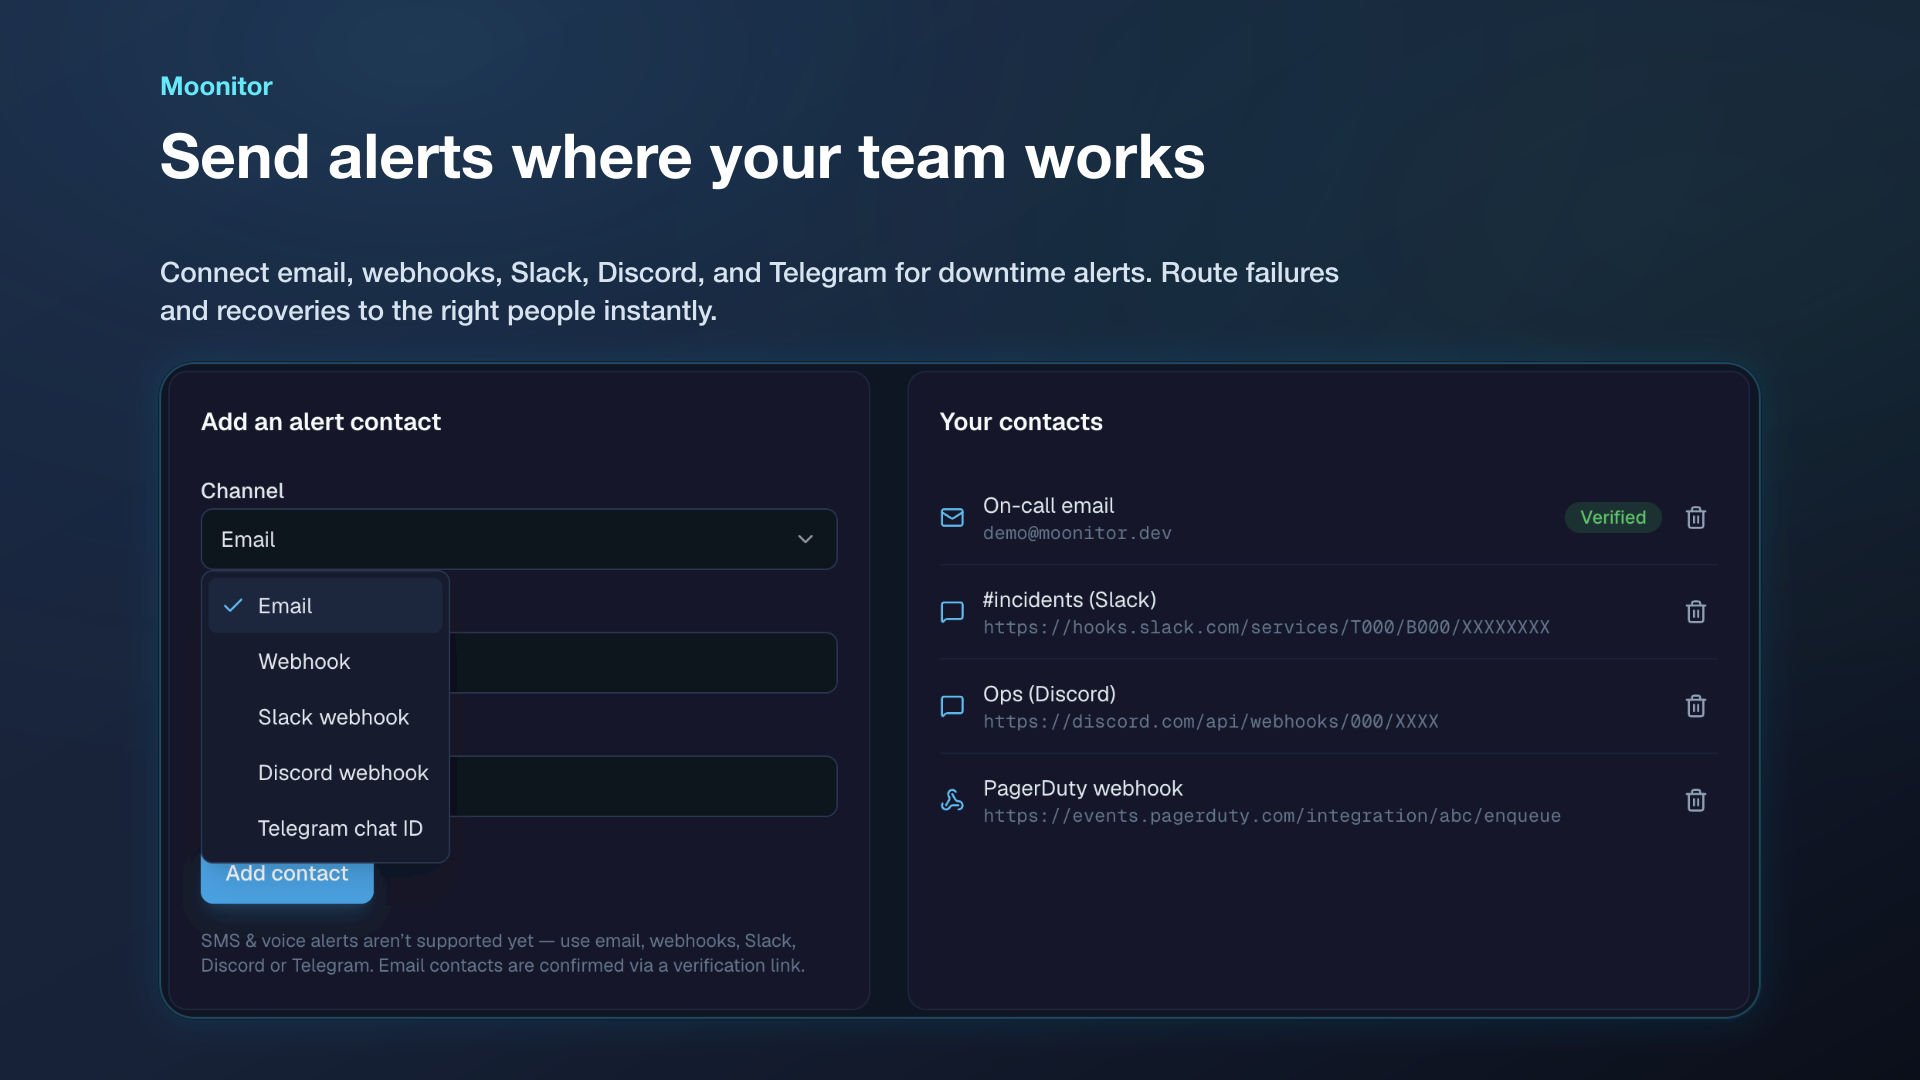Click the Ops (Discord) contact name

click(1049, 694)
